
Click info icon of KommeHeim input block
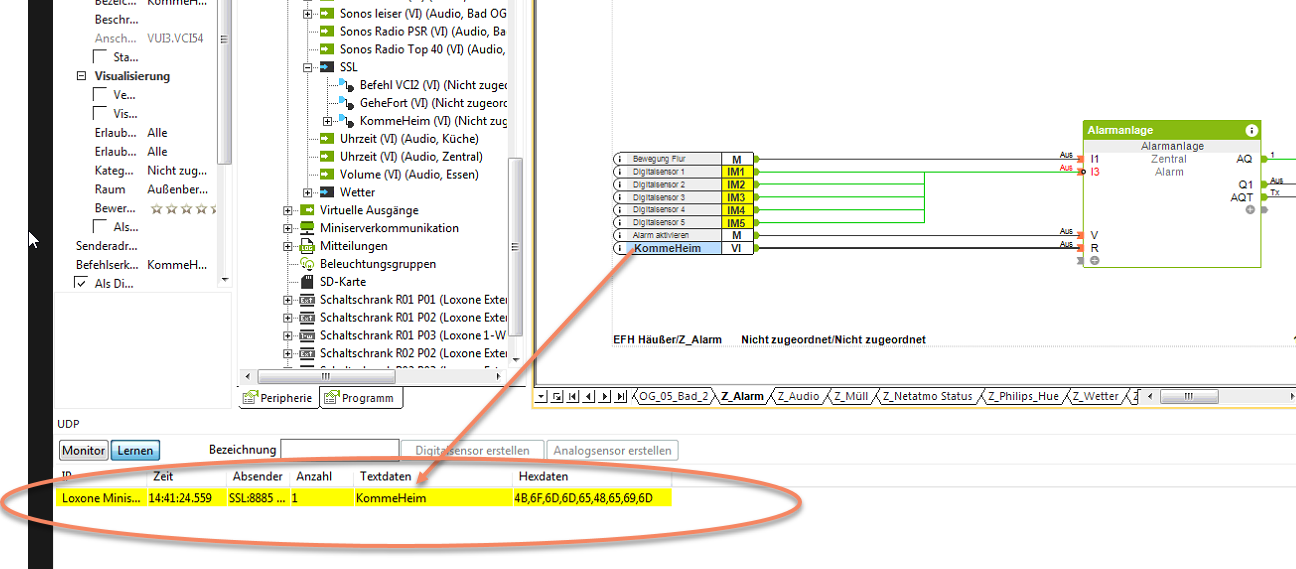pos(620,248)
